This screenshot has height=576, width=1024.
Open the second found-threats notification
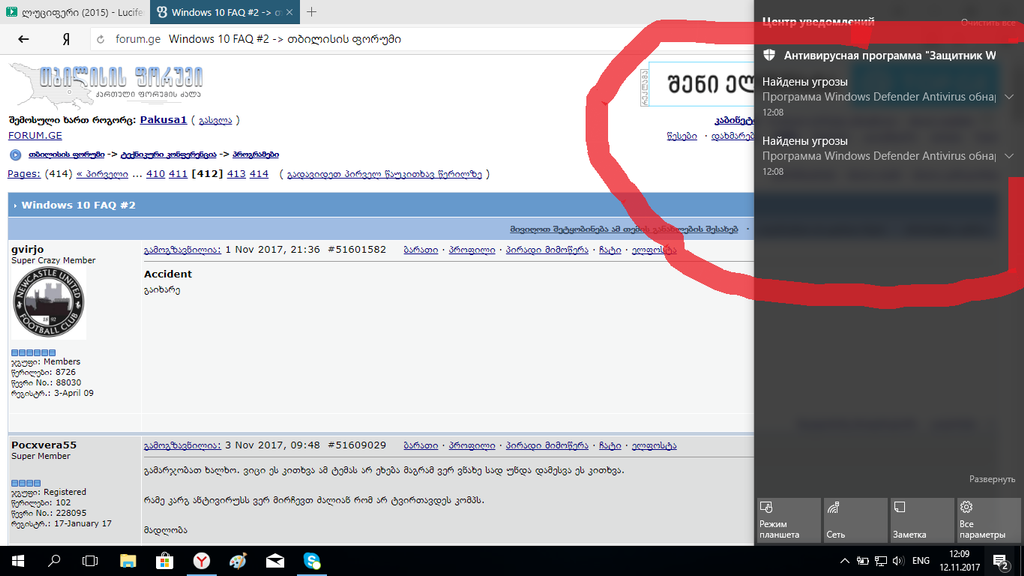pyautogui.click(x=880, y=156)
